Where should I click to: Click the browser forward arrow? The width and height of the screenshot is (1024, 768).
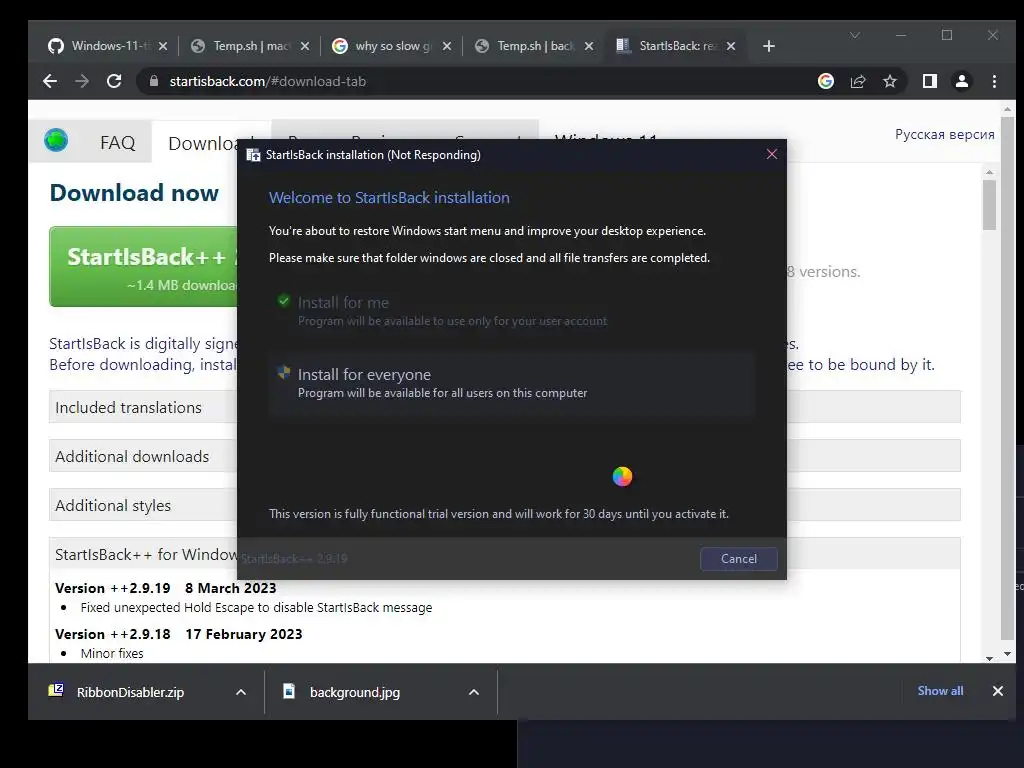tap(82, 81)
